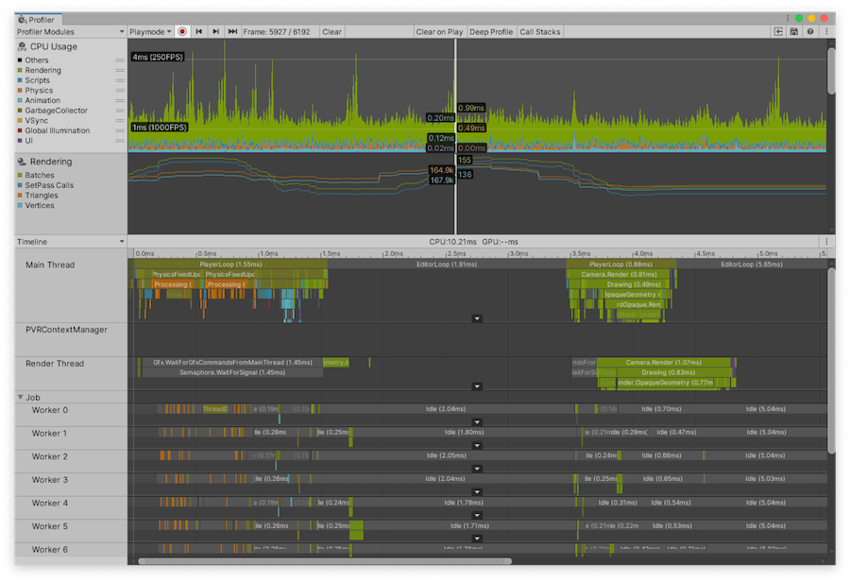Image resolution: width=850 pixels, height=582 pixels.
Task: Toggle profiler recording with the red Record icon
Action: tap(182, 31)
